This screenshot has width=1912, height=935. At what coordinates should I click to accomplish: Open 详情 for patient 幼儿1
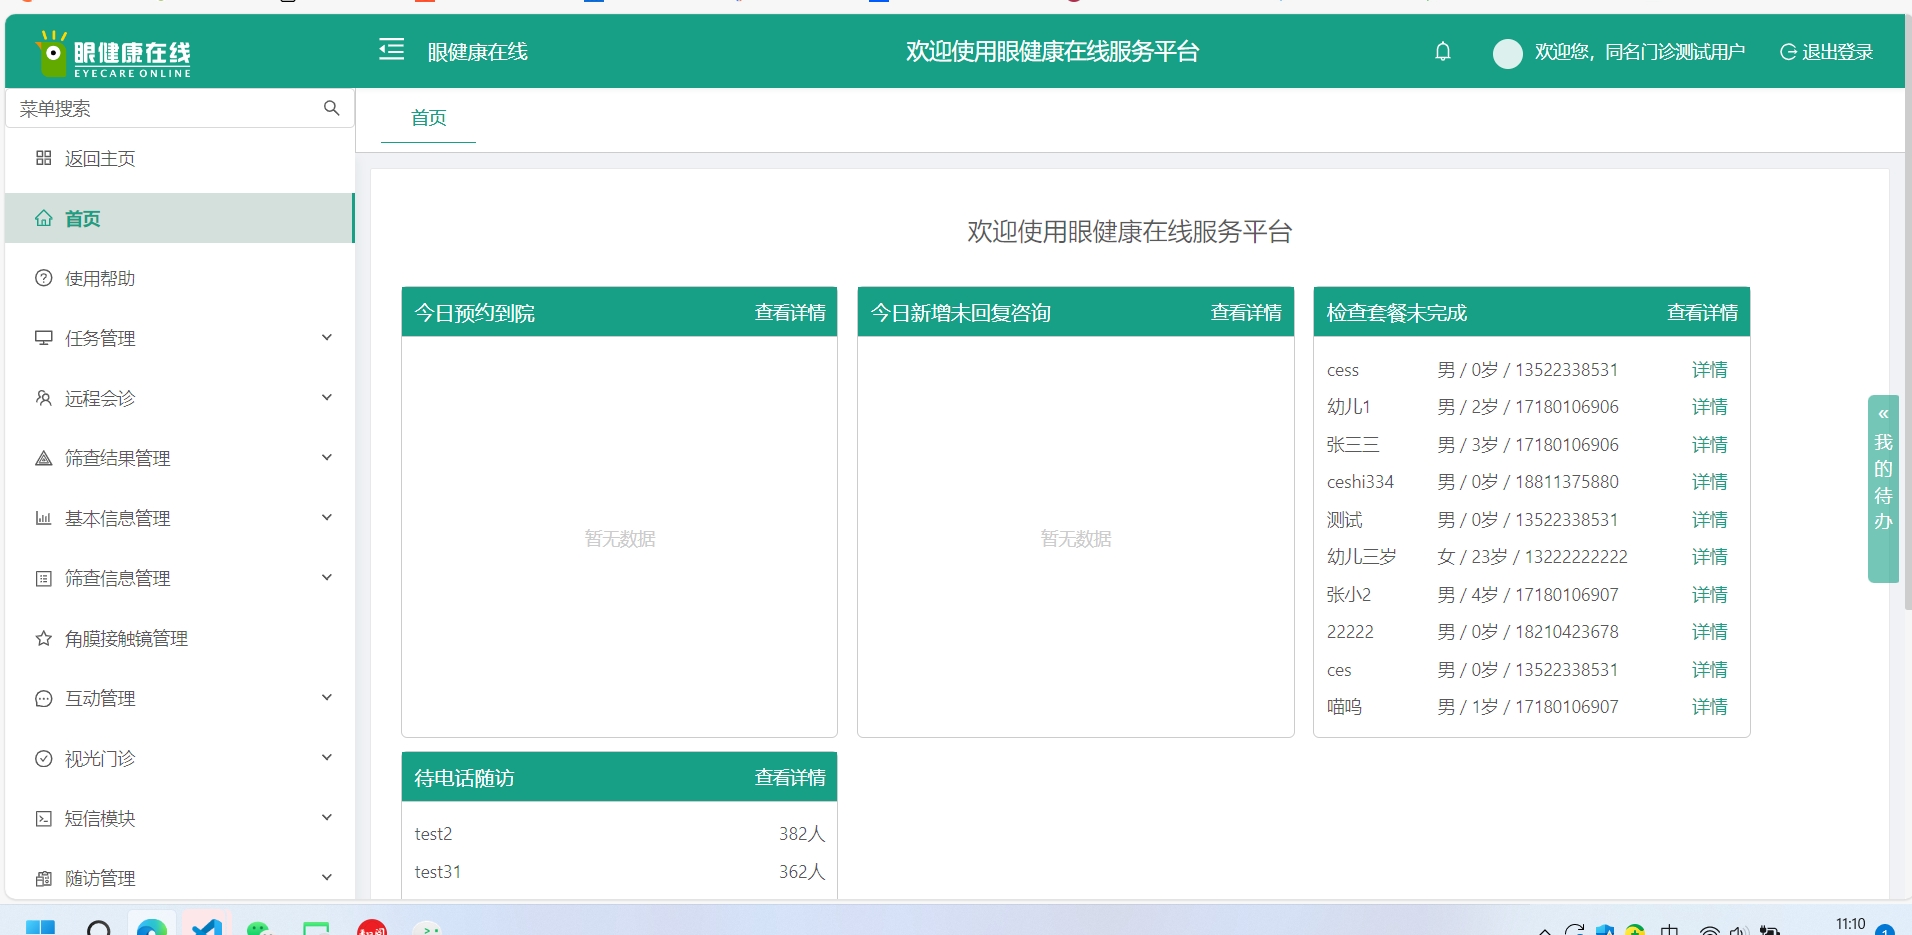click(x=1710, y=407)
